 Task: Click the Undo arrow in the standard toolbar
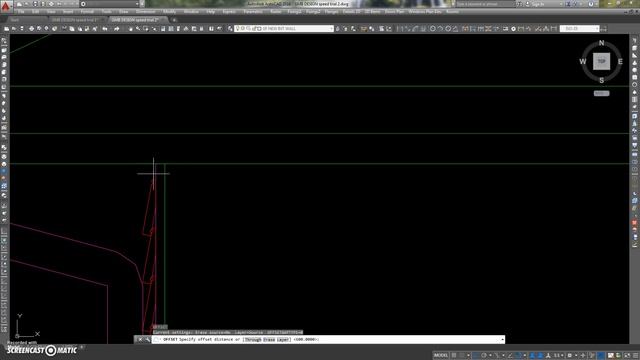105,29
